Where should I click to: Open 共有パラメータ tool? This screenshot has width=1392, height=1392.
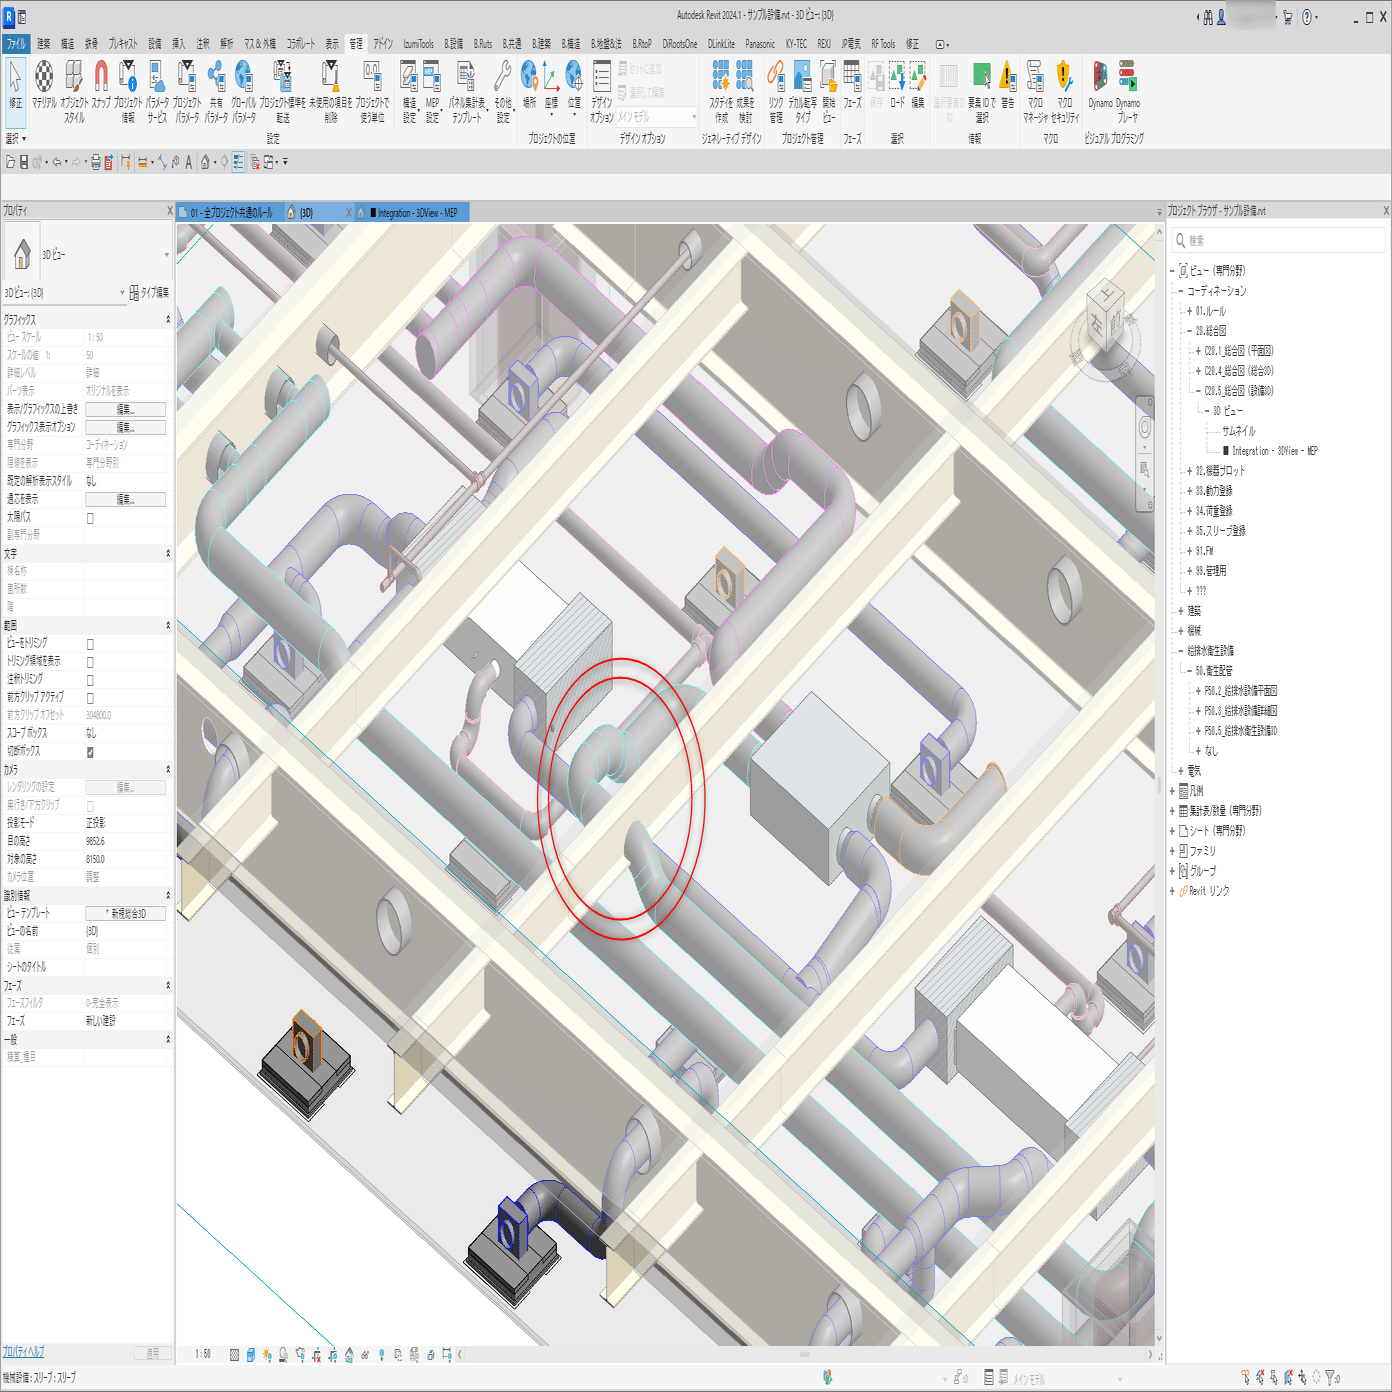(x=216, y=91)
